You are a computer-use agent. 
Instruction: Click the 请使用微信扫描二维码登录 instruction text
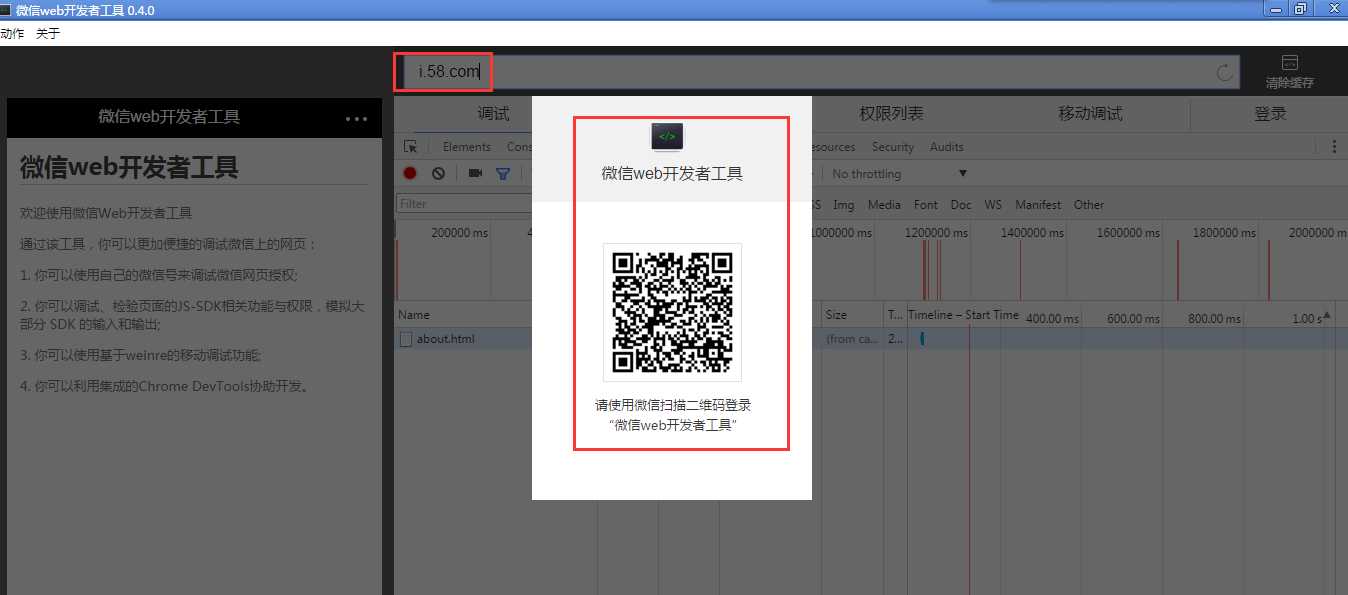pos(673,405)
